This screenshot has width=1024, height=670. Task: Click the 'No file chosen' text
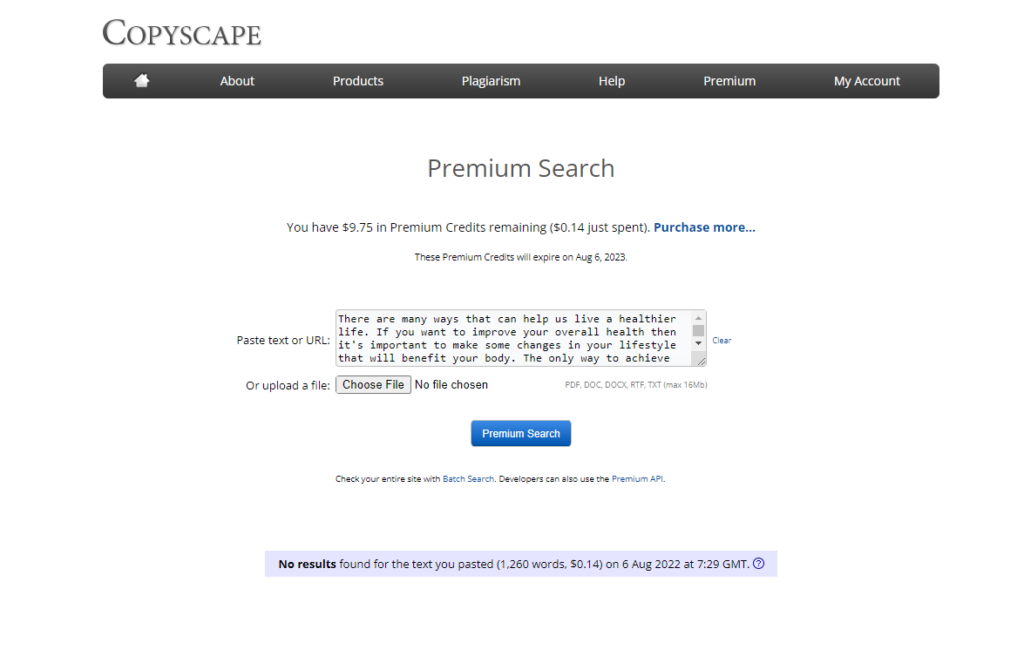pyautogui.click(x=451, y=385)
